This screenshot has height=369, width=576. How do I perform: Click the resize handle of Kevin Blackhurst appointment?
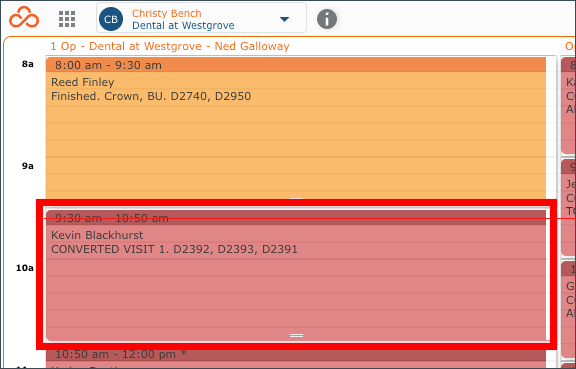click(296, 336)
